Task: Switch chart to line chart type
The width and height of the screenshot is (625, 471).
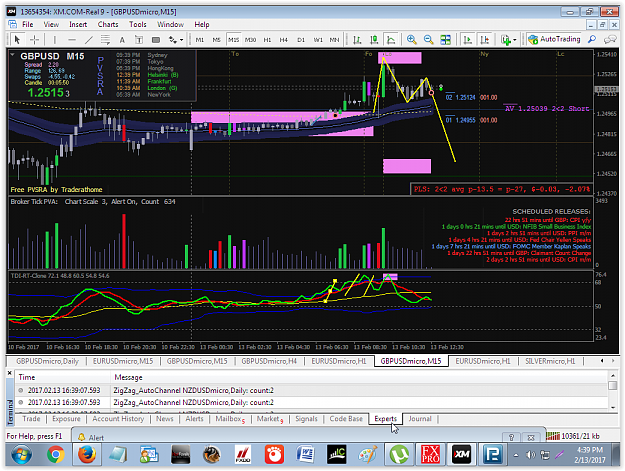Action: pyautogui.click(x=391, y=39)
